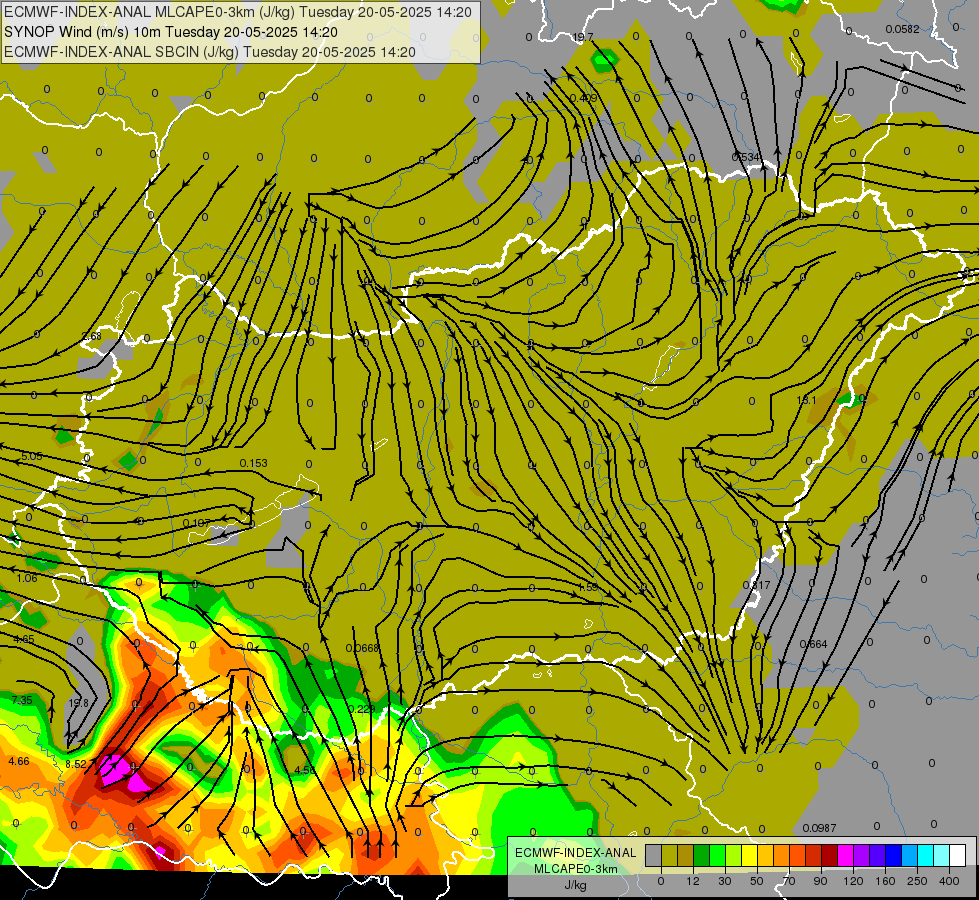Viewport: 979px width, 900px height.
Task: Select the gray swatch in the legend
Action: click(x=653, y=855)
